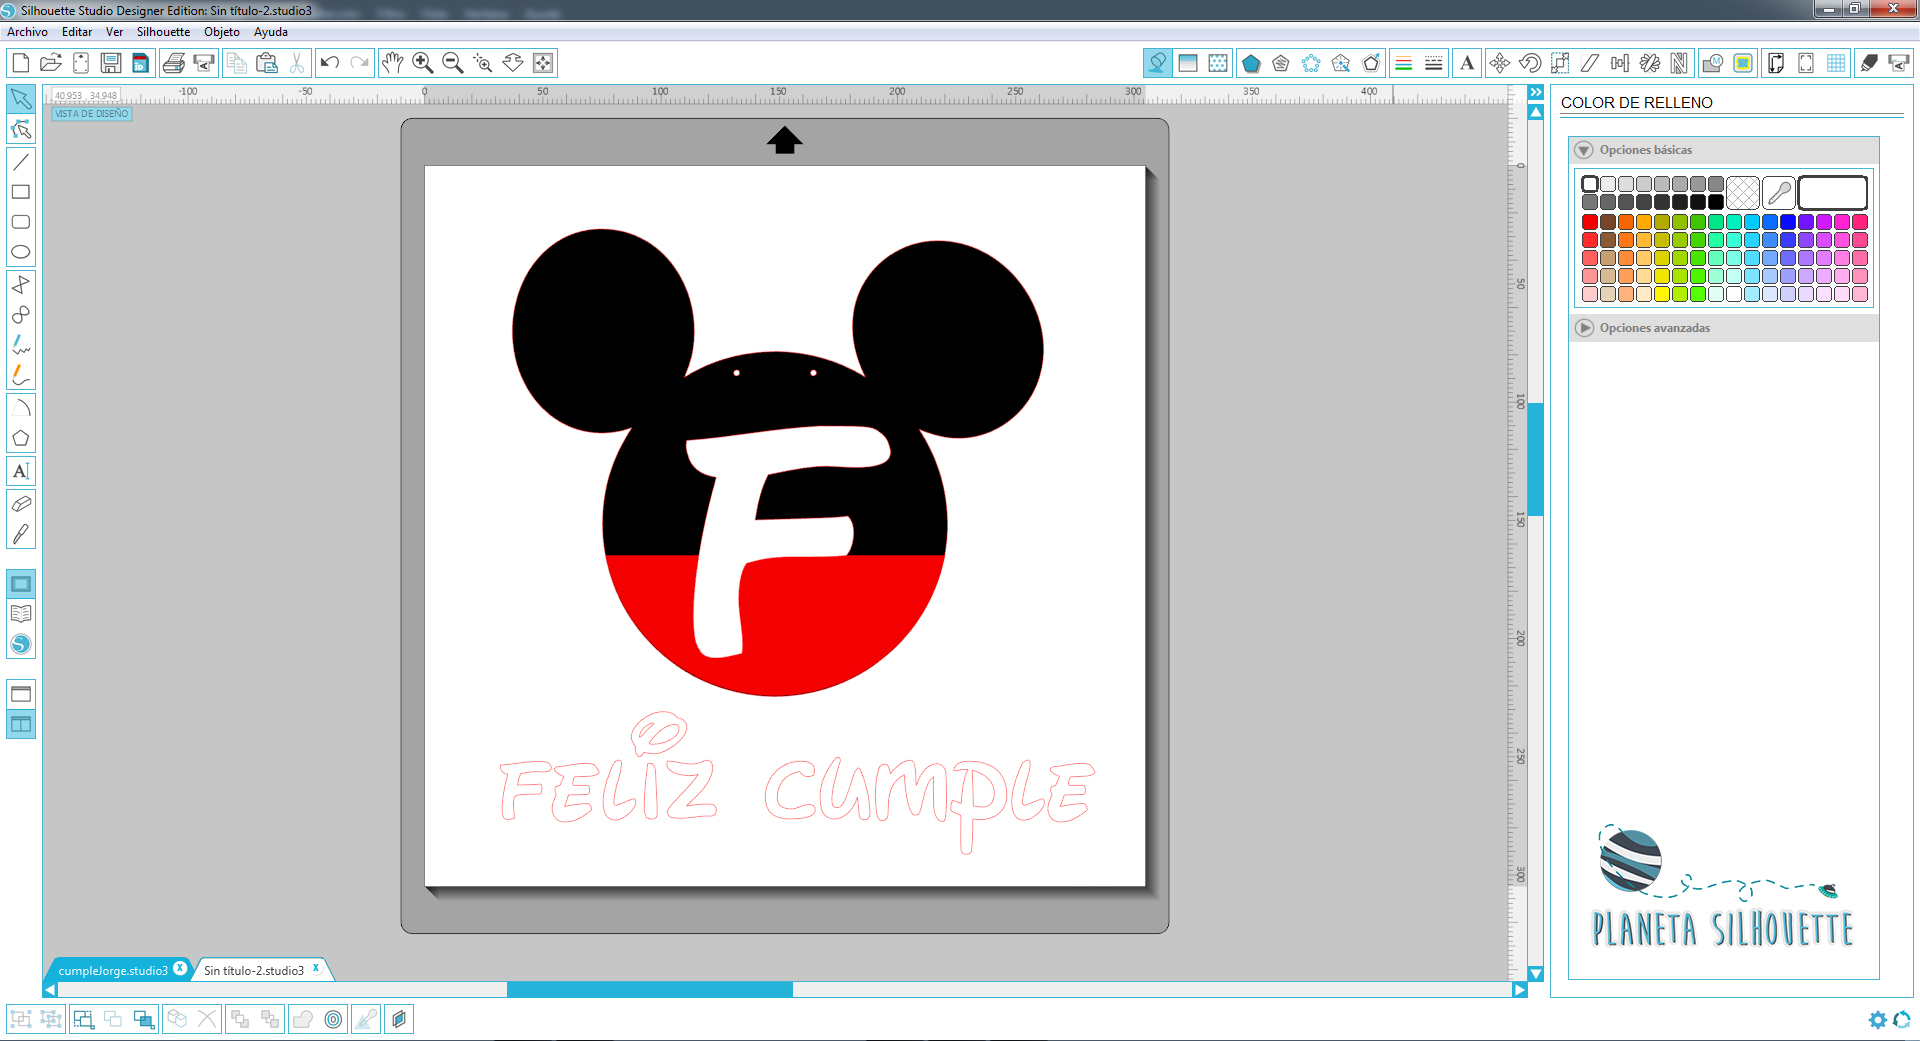The height and width of the screenshot is (1041, 1920).
Task: Open the Fill Color panel icon
Action: [x=1157, y=63]
